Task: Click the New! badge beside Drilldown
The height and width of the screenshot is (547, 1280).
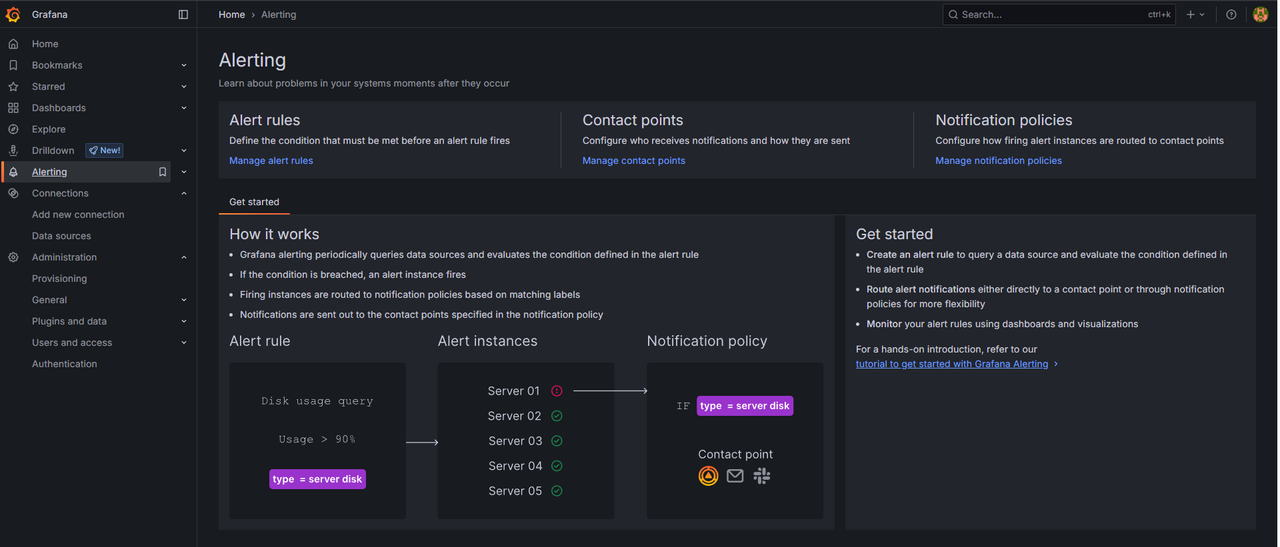Action: tap(104, 151)
